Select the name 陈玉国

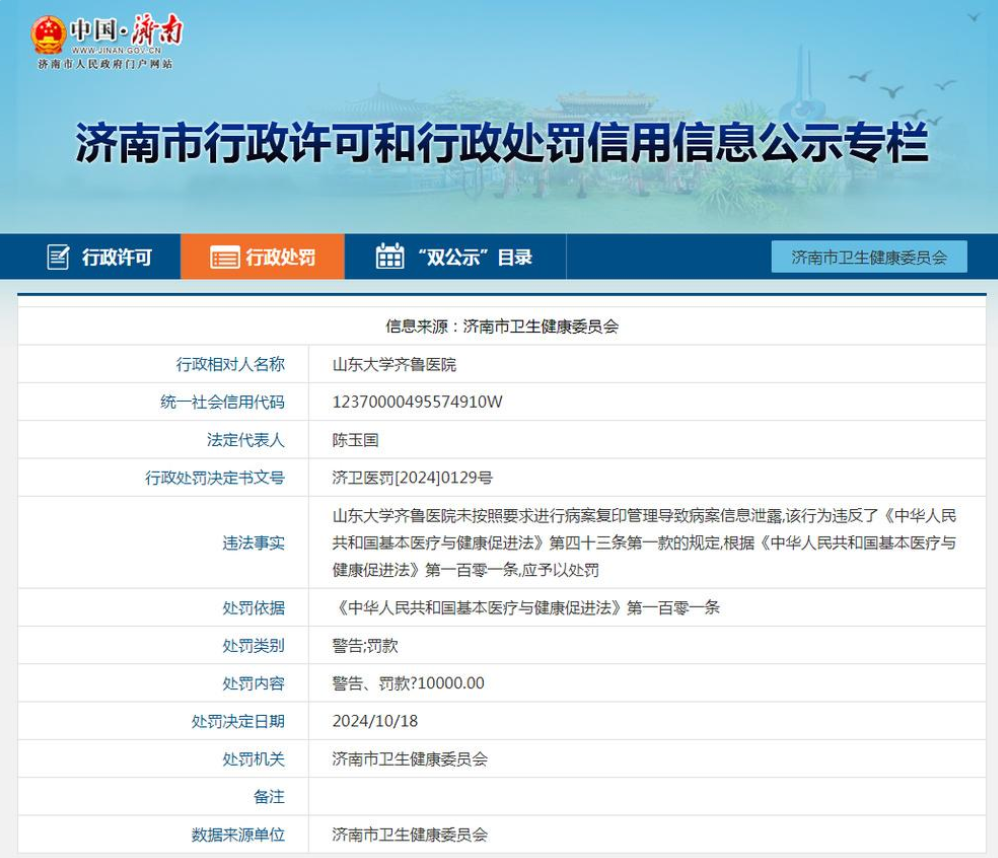tap(355, 440)
